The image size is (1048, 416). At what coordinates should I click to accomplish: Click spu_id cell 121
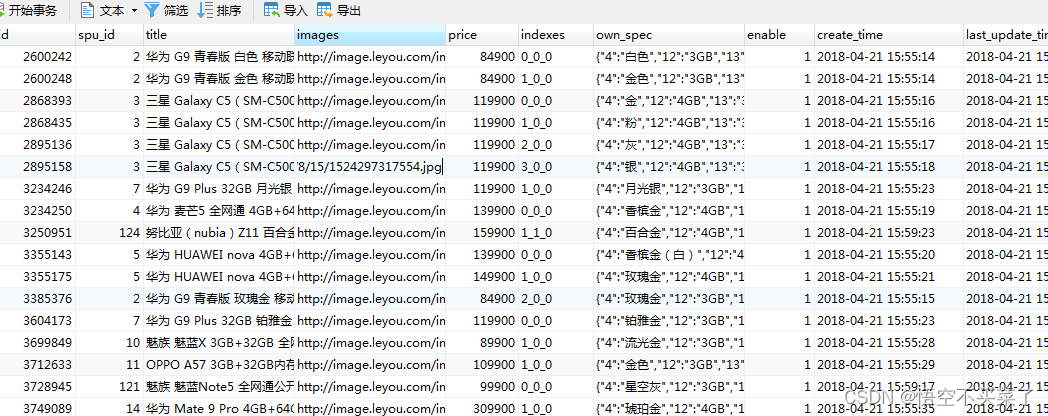point(109,388)
